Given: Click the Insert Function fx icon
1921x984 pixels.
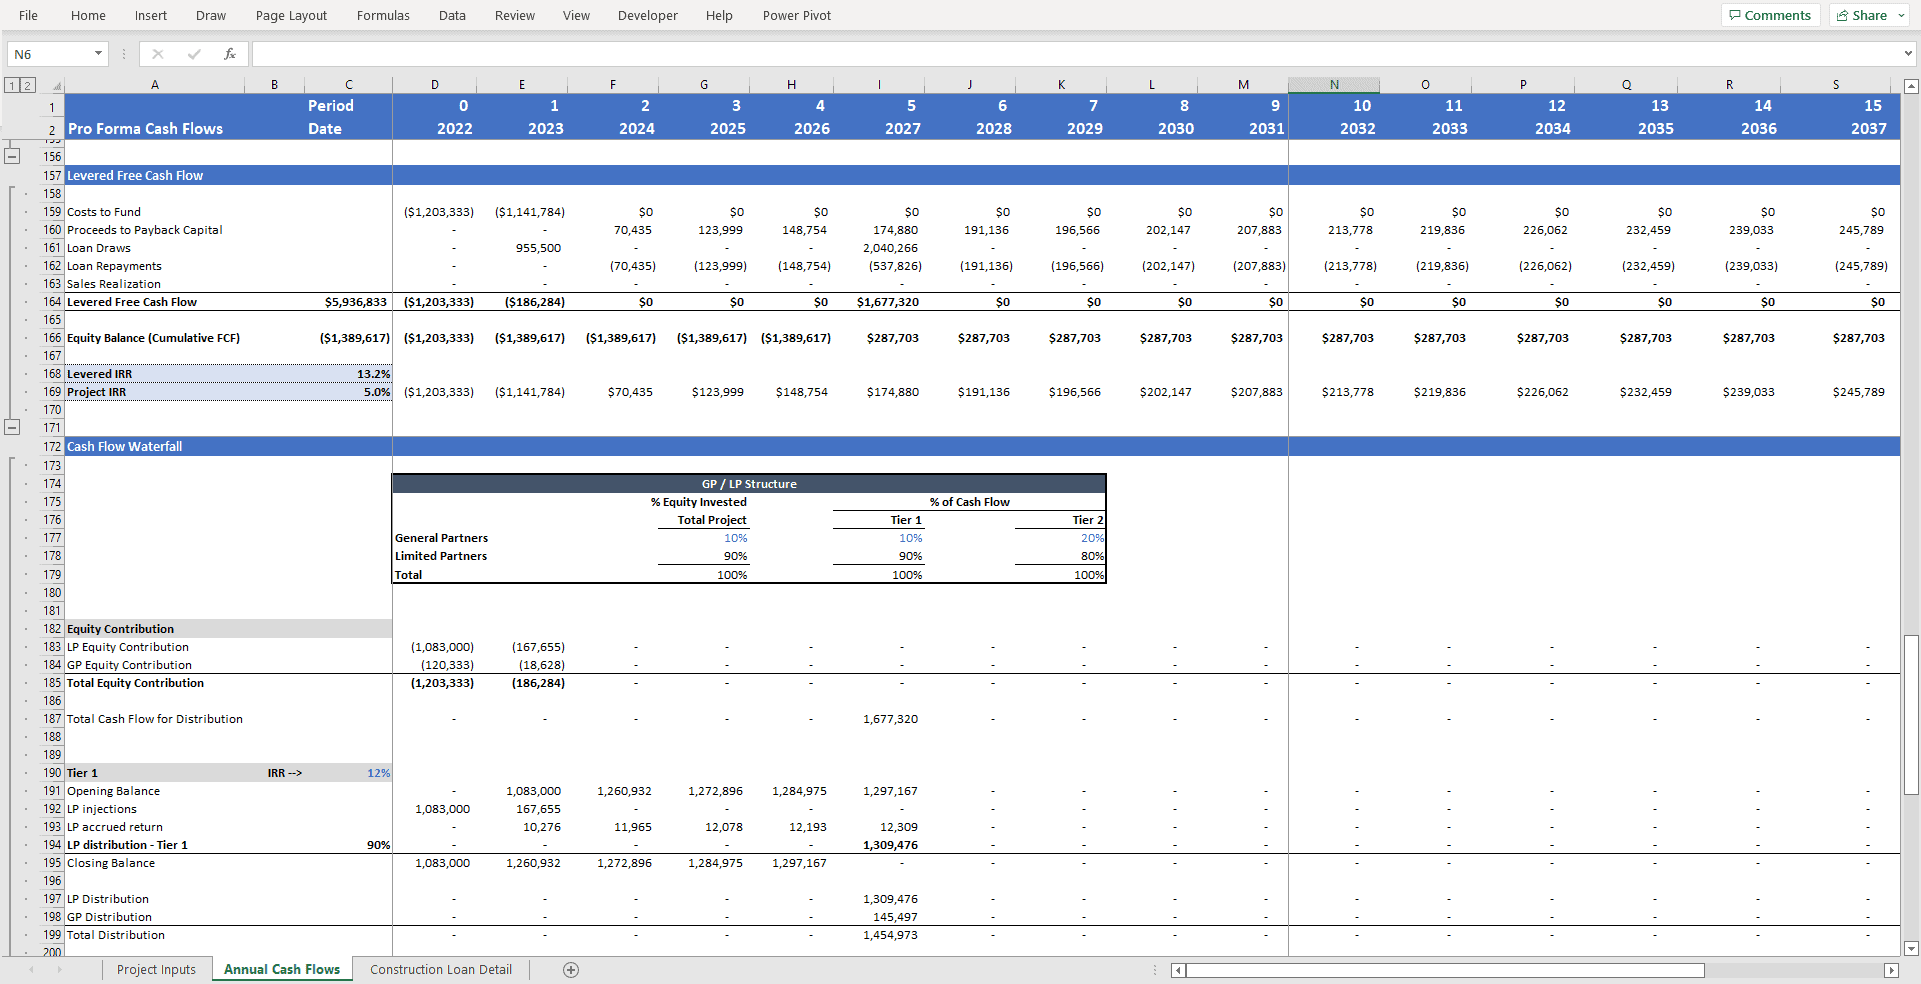Looking at the screenshot, I should tap(230, 54).
